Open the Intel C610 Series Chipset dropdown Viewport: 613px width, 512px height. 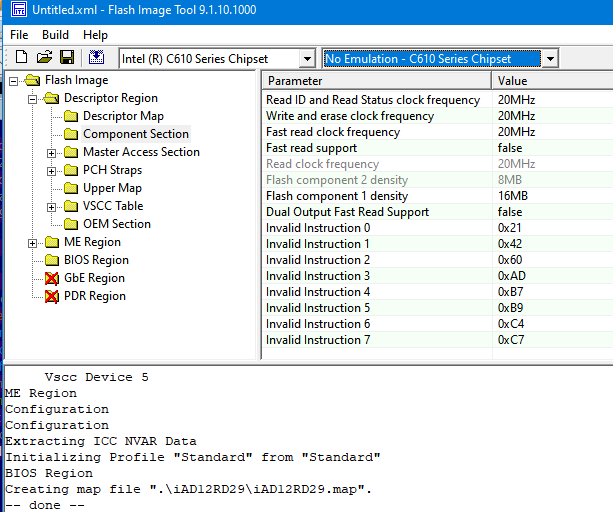pyautogui.click(x=308, y=59)
